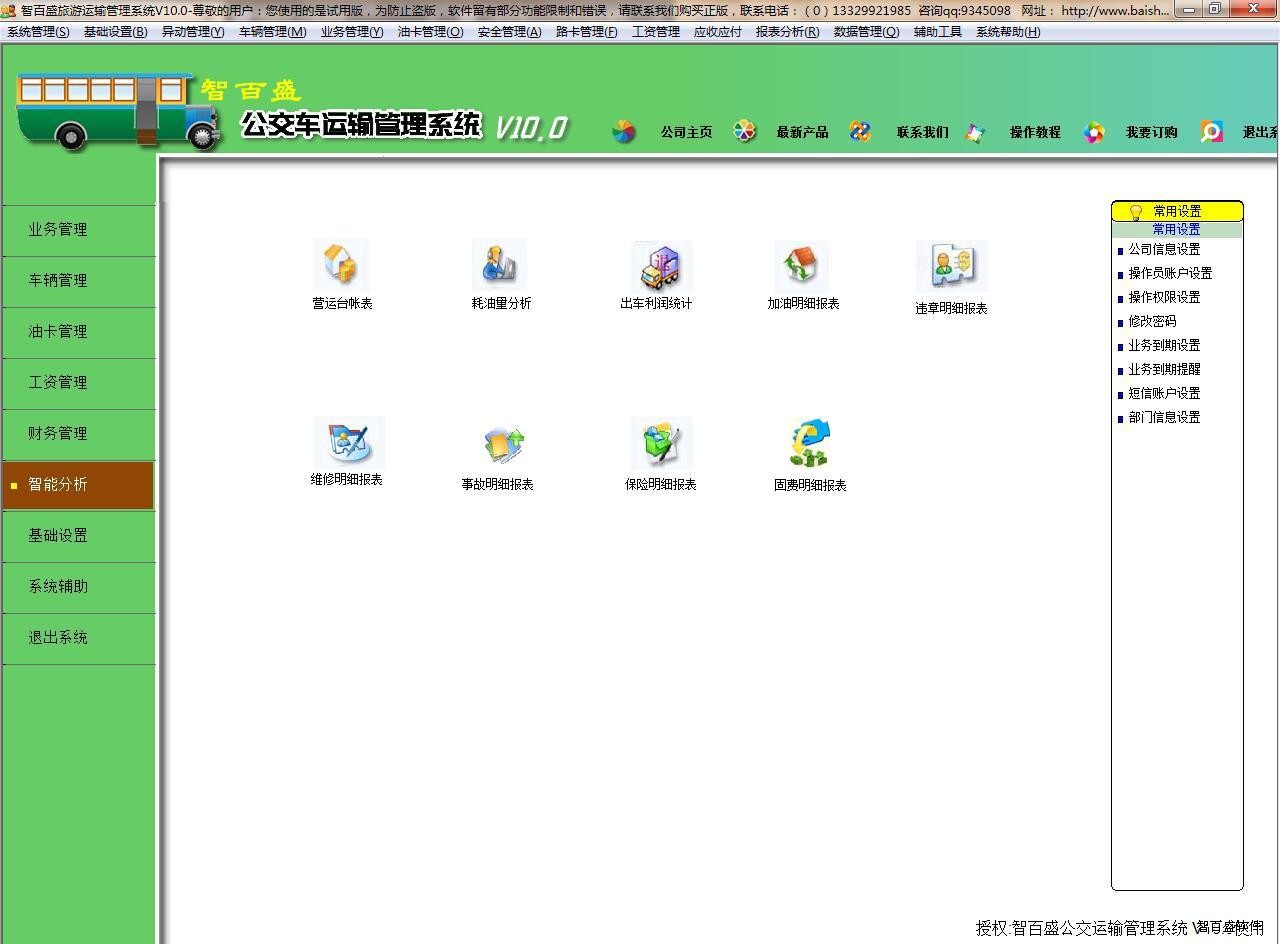
Task: Open the 报表分析(R) menu
Action: pyautogui.click(x=787, y=32)
